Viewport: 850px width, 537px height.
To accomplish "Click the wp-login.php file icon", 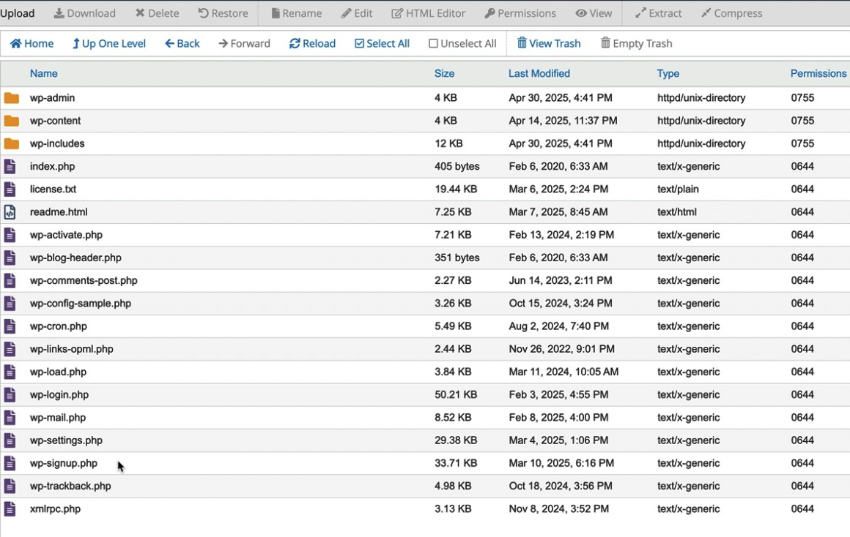I will (10, 394).
